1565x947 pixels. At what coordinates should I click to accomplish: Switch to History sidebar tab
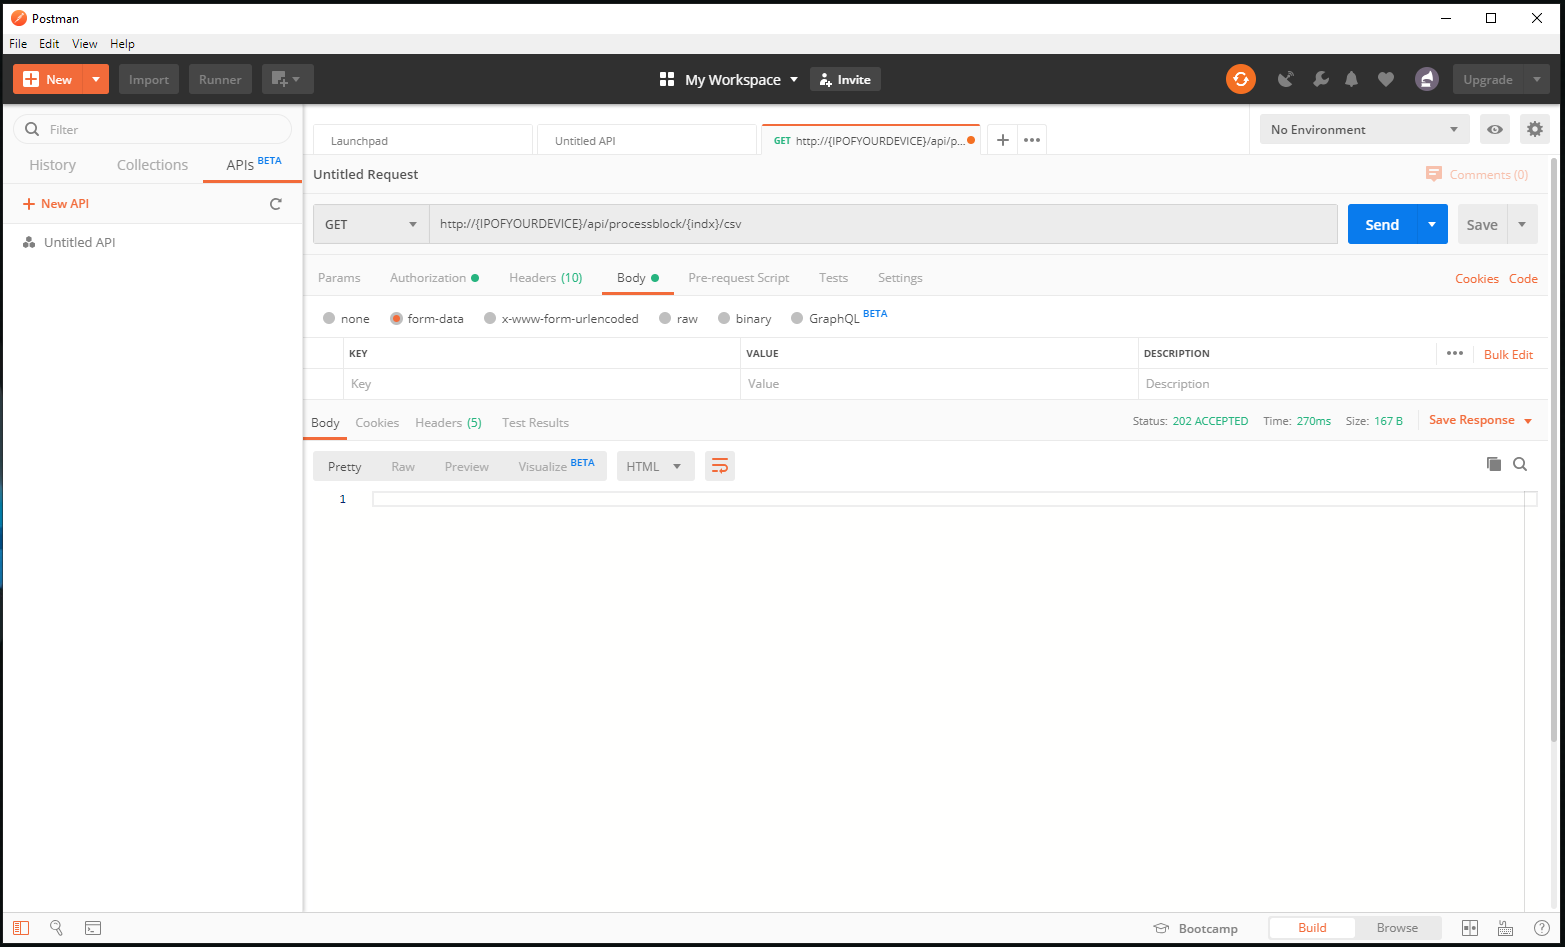(x=52, y=165)
